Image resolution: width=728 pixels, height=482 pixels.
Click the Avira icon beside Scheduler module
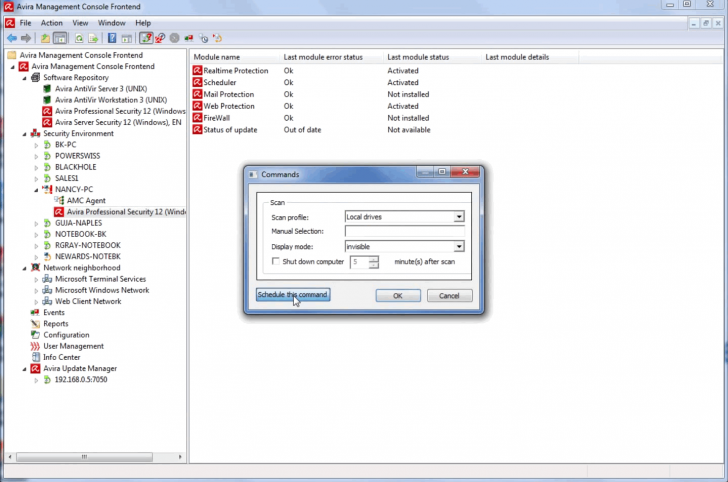coord(197,82)
